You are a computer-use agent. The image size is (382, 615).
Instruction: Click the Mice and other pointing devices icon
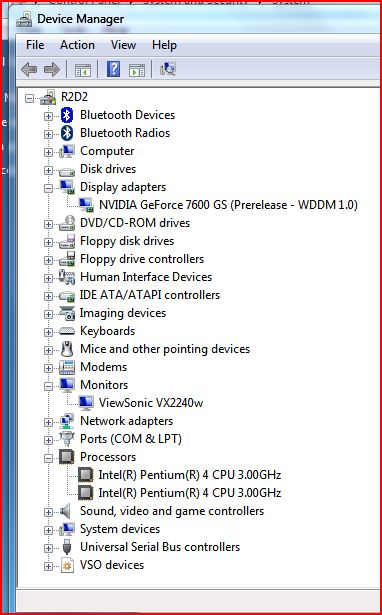point(67,349)
